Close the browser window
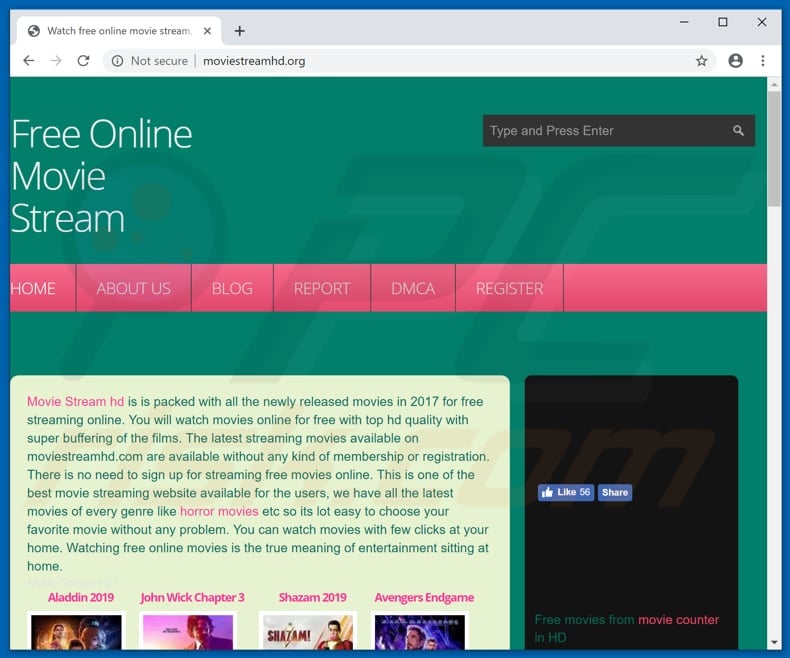790x658 pixels. [x=762, y=22]
